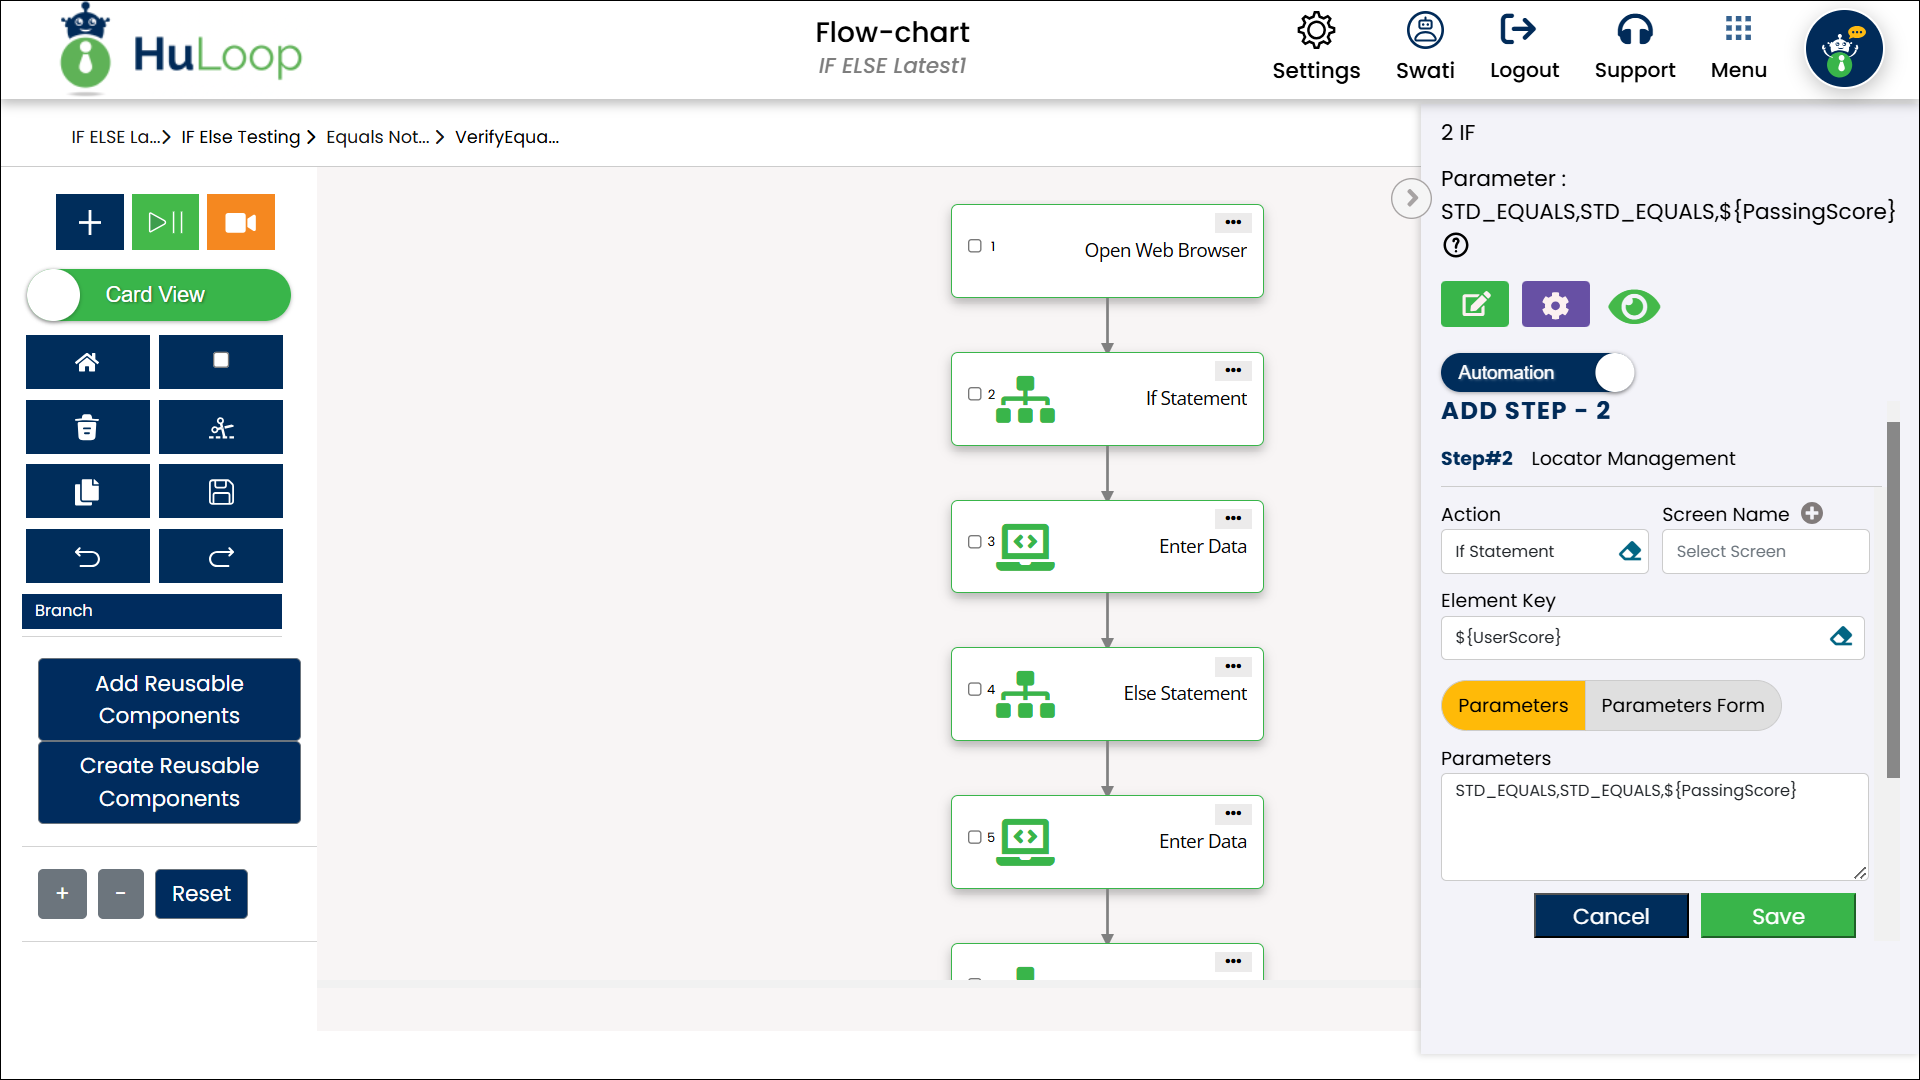Screen dimensions: 1920x1080
Task: Click the save floppy disk icon
Action: point(220,492)
